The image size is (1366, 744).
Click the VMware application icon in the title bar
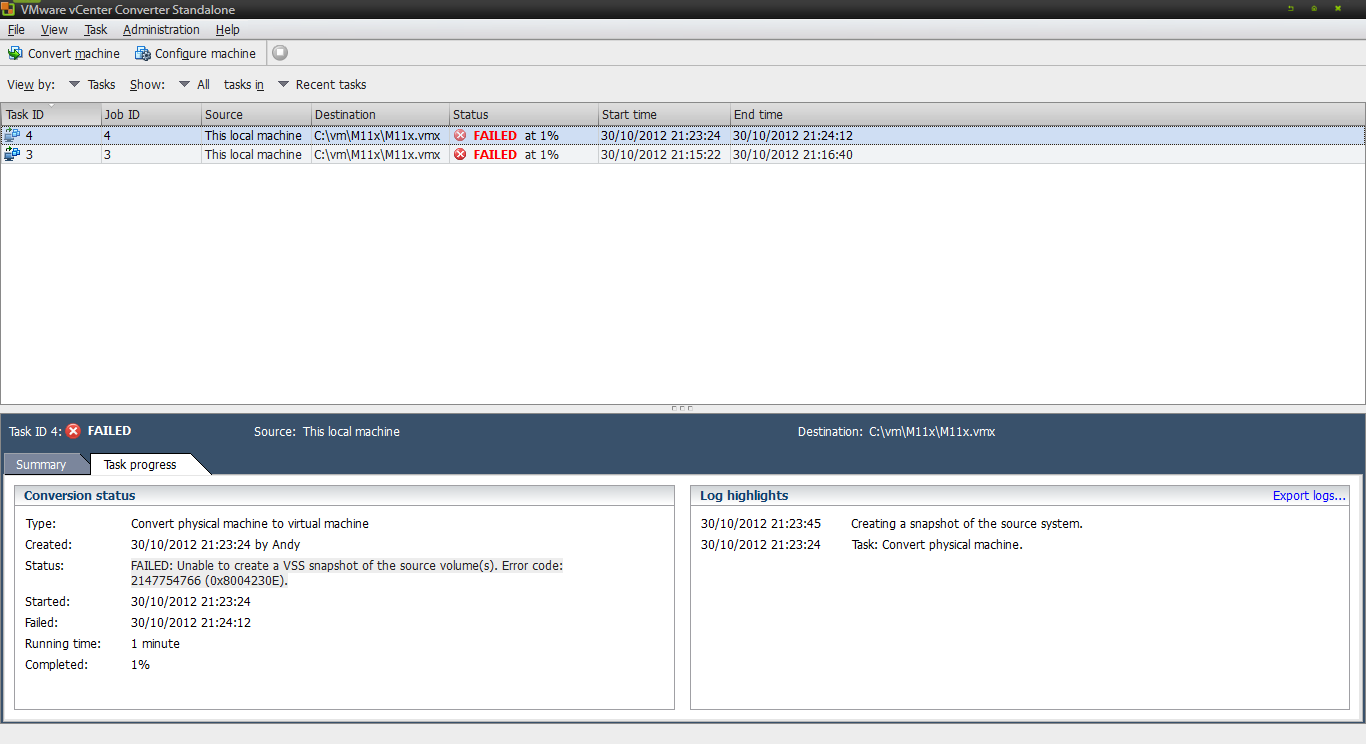pos(8,8)
